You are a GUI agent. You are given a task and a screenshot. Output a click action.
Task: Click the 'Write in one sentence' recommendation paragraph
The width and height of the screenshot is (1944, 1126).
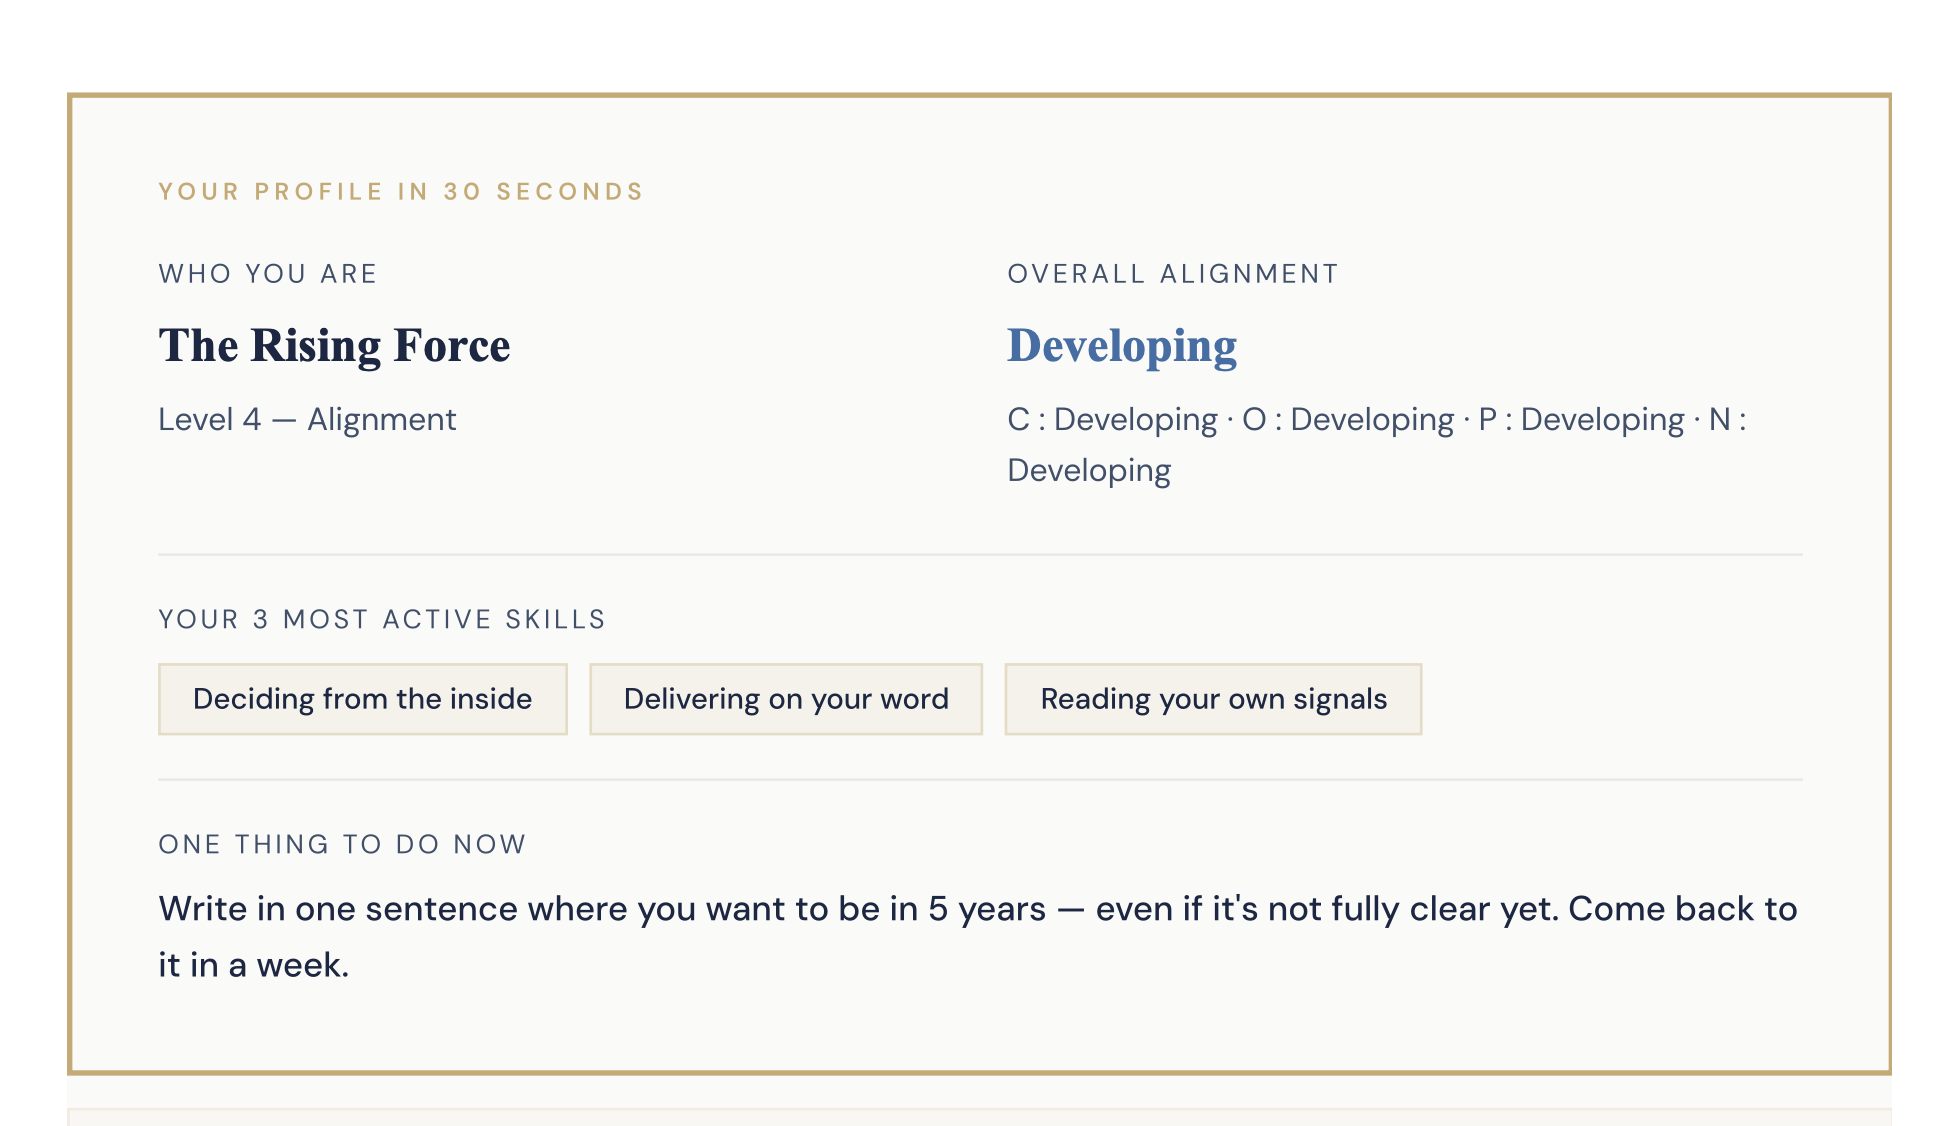tap(978, 937)
